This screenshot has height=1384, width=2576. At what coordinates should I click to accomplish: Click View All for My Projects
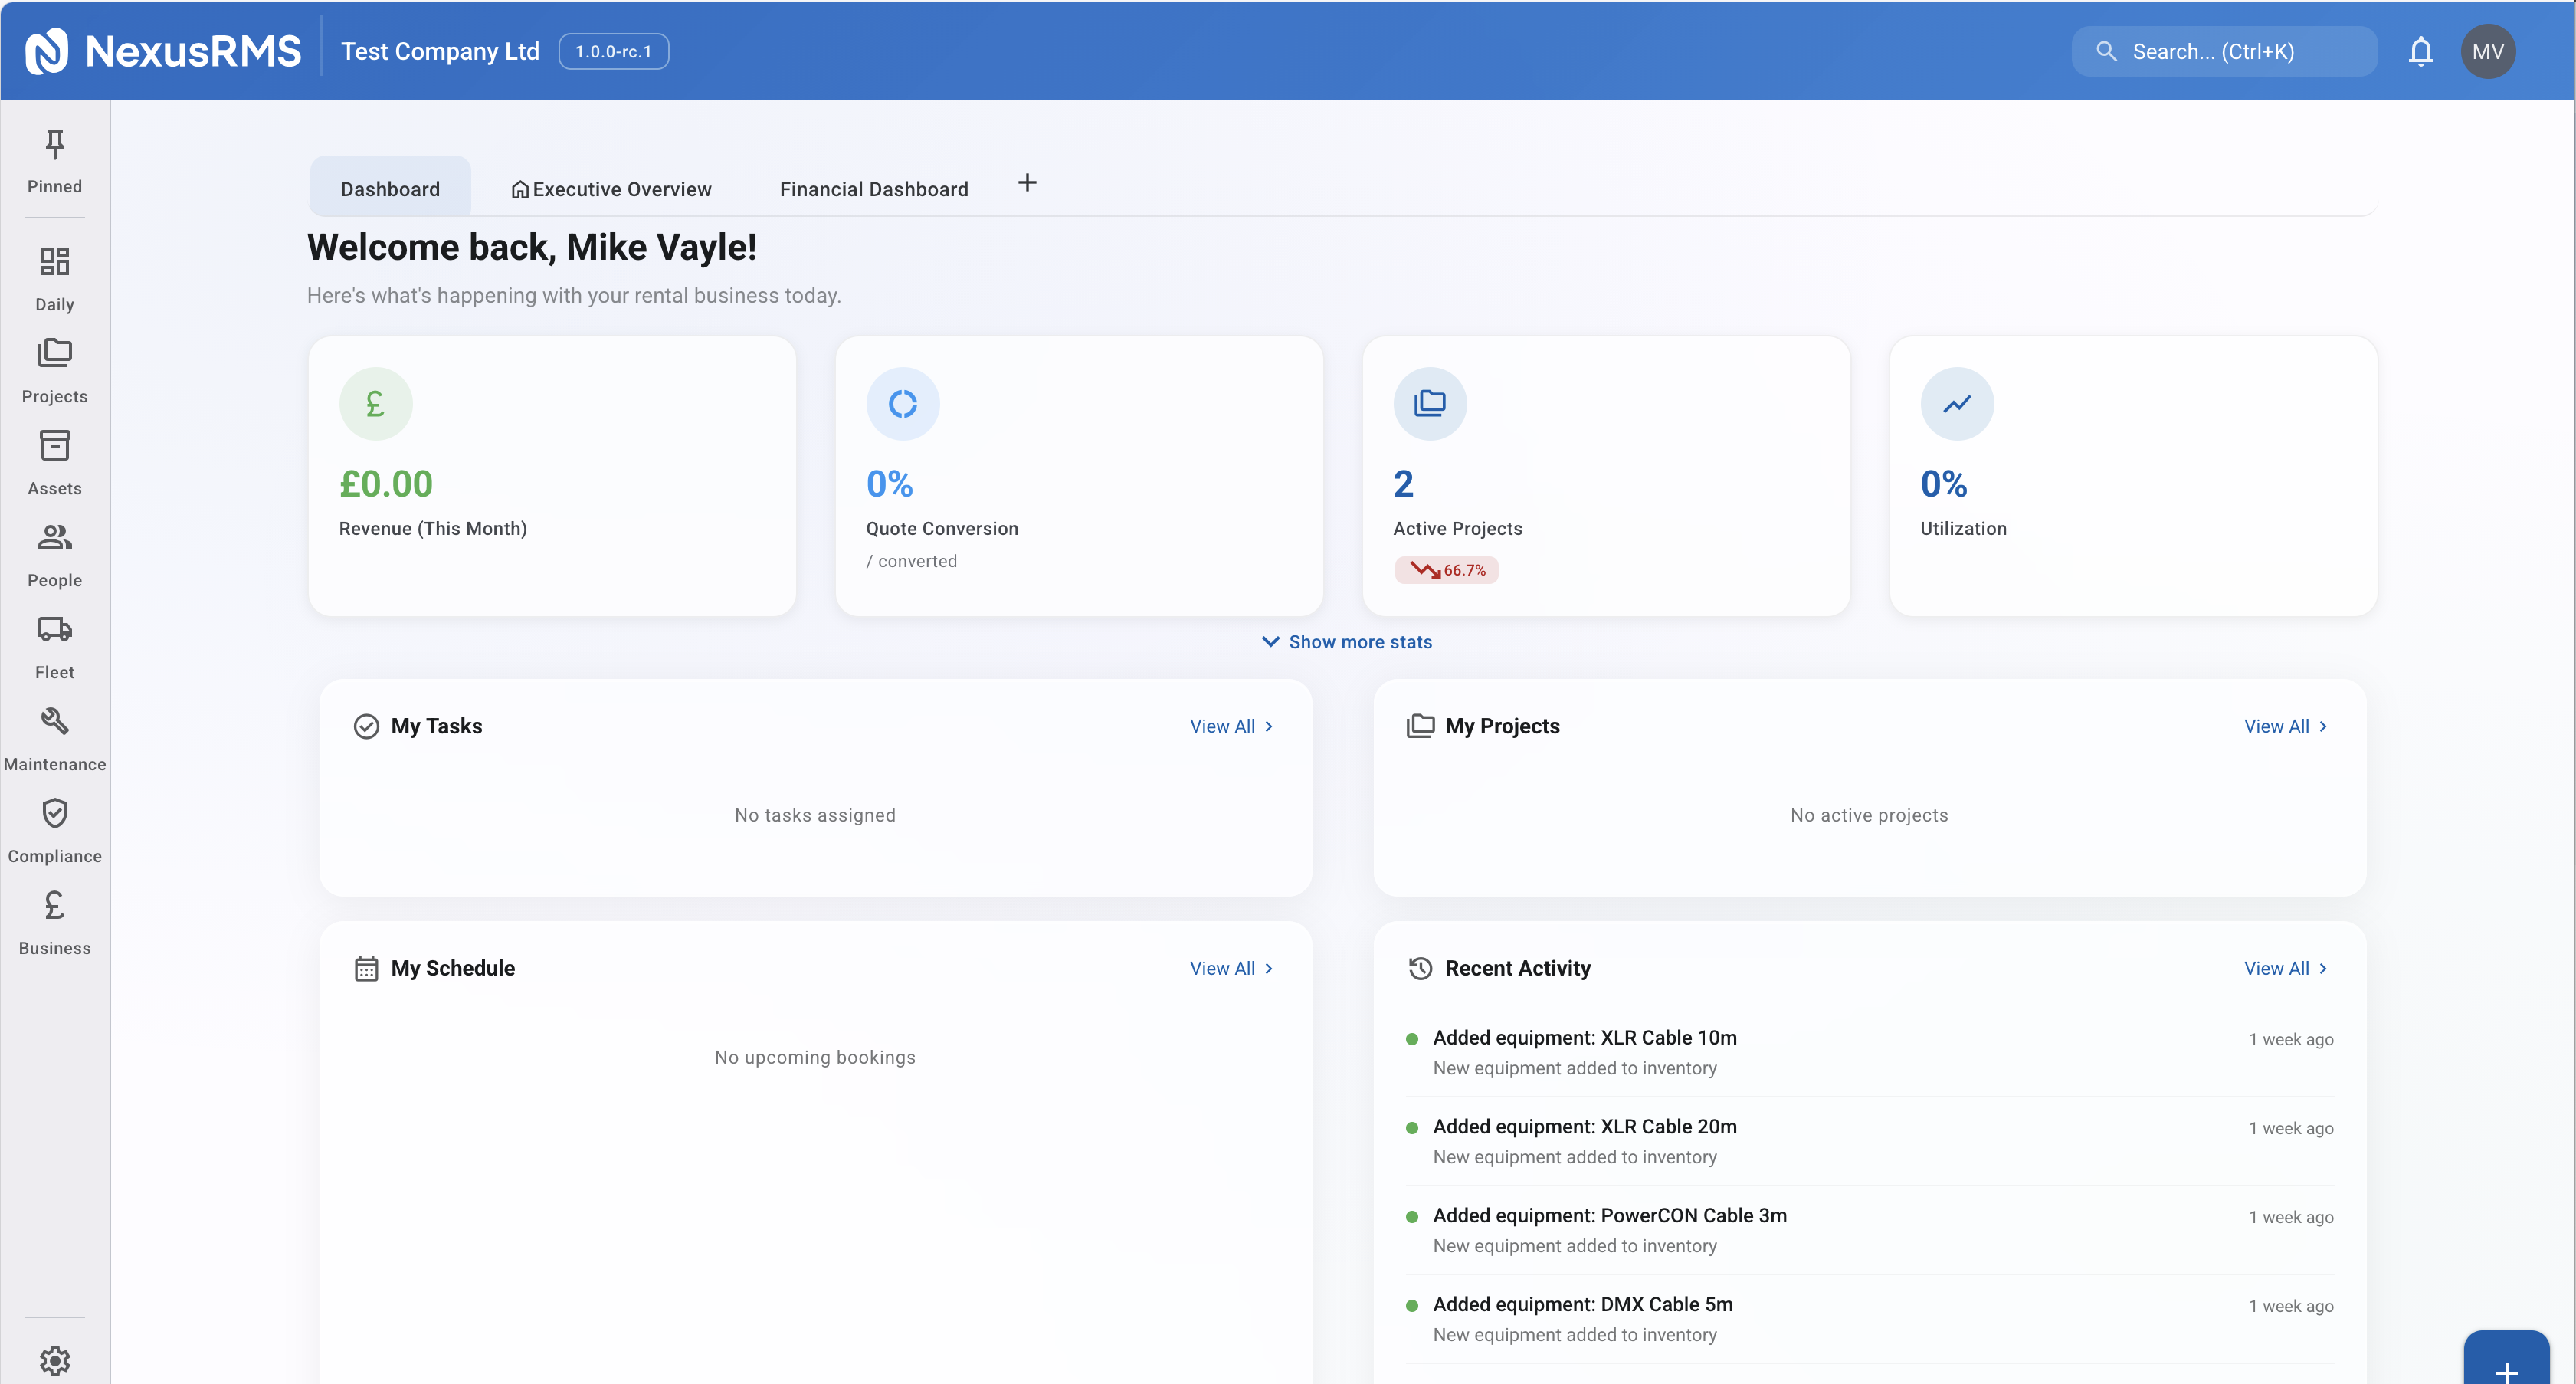pyautogui.click(x=2286, y=726)
